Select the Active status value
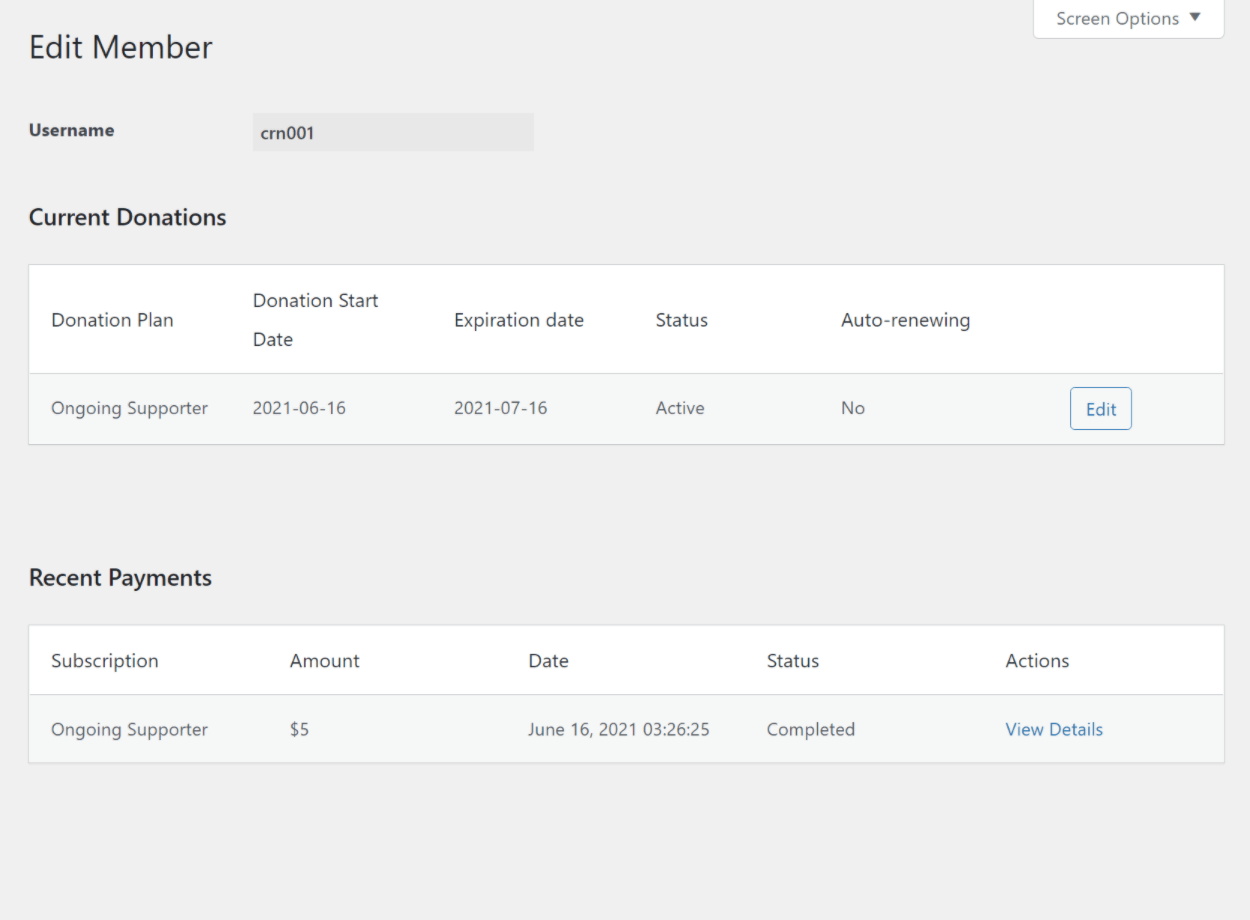The width and height of the screenshot is (1250, 920). 680,408
